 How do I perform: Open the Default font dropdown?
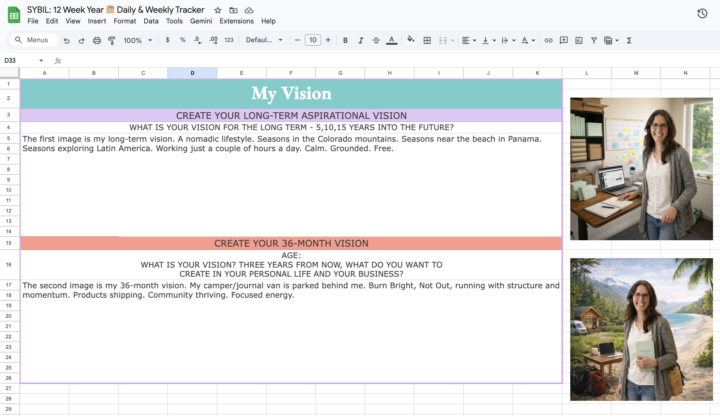(264, 40)
